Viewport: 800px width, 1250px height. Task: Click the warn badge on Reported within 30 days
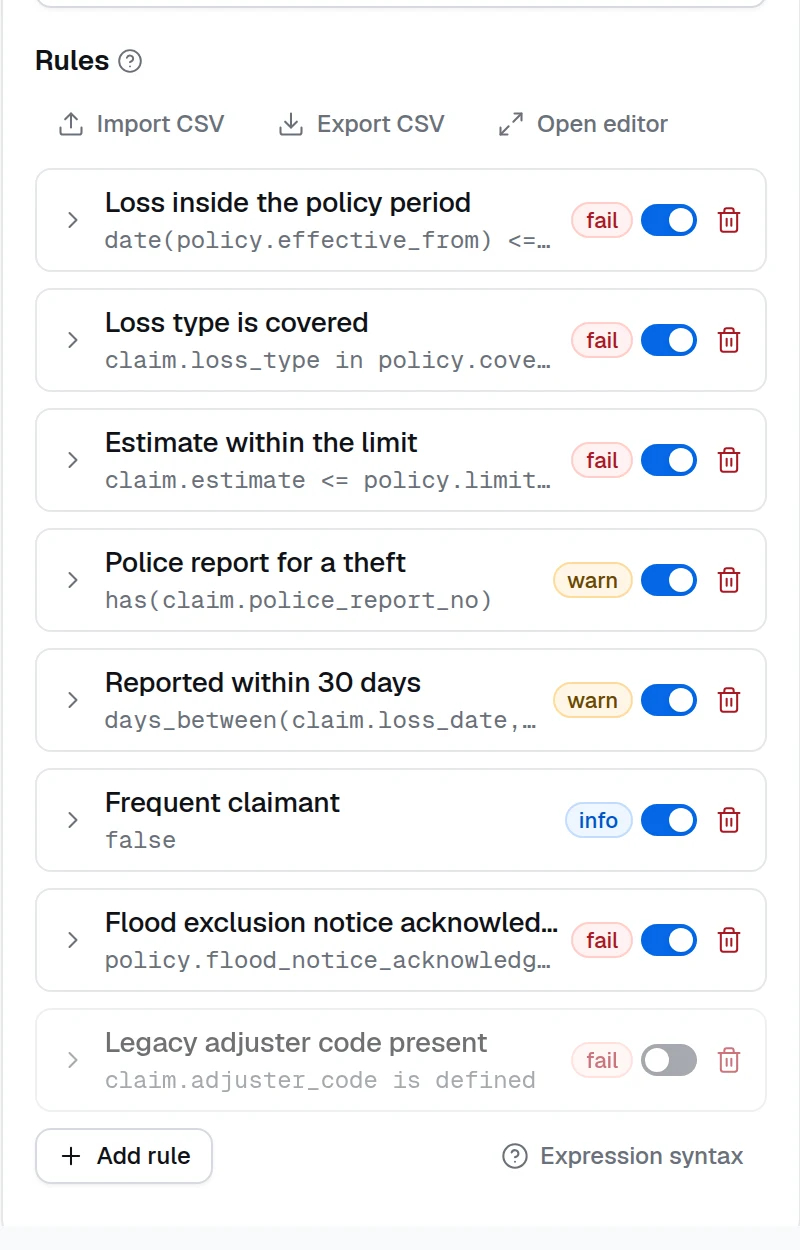(592, 700)
